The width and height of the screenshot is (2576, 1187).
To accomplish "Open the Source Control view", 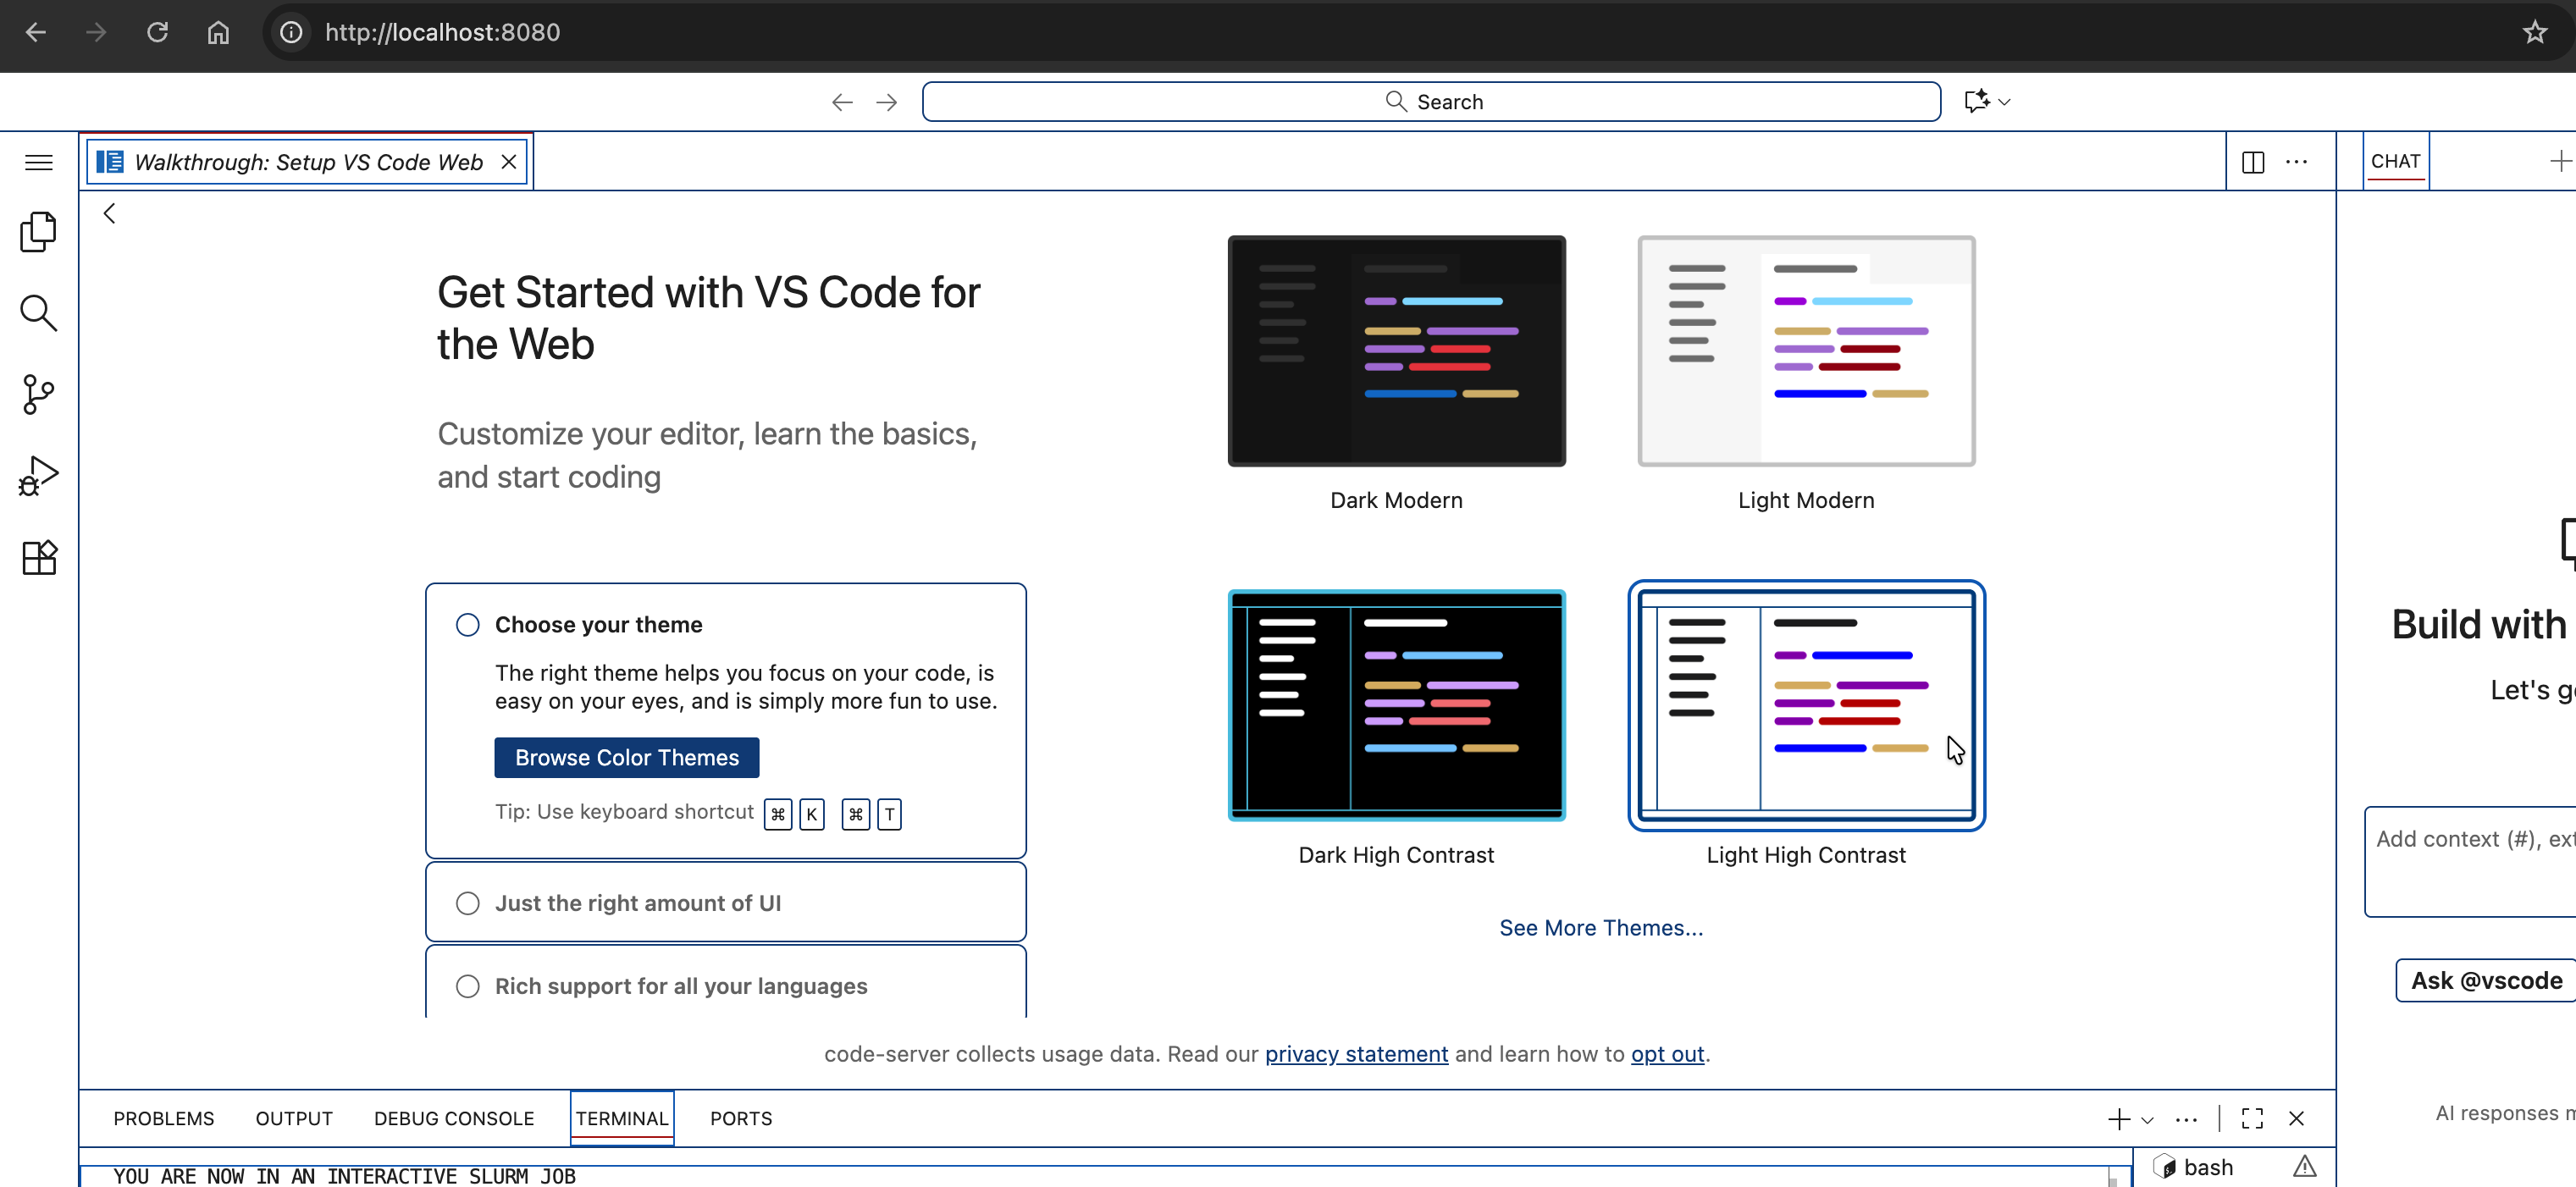I will 38,394.
